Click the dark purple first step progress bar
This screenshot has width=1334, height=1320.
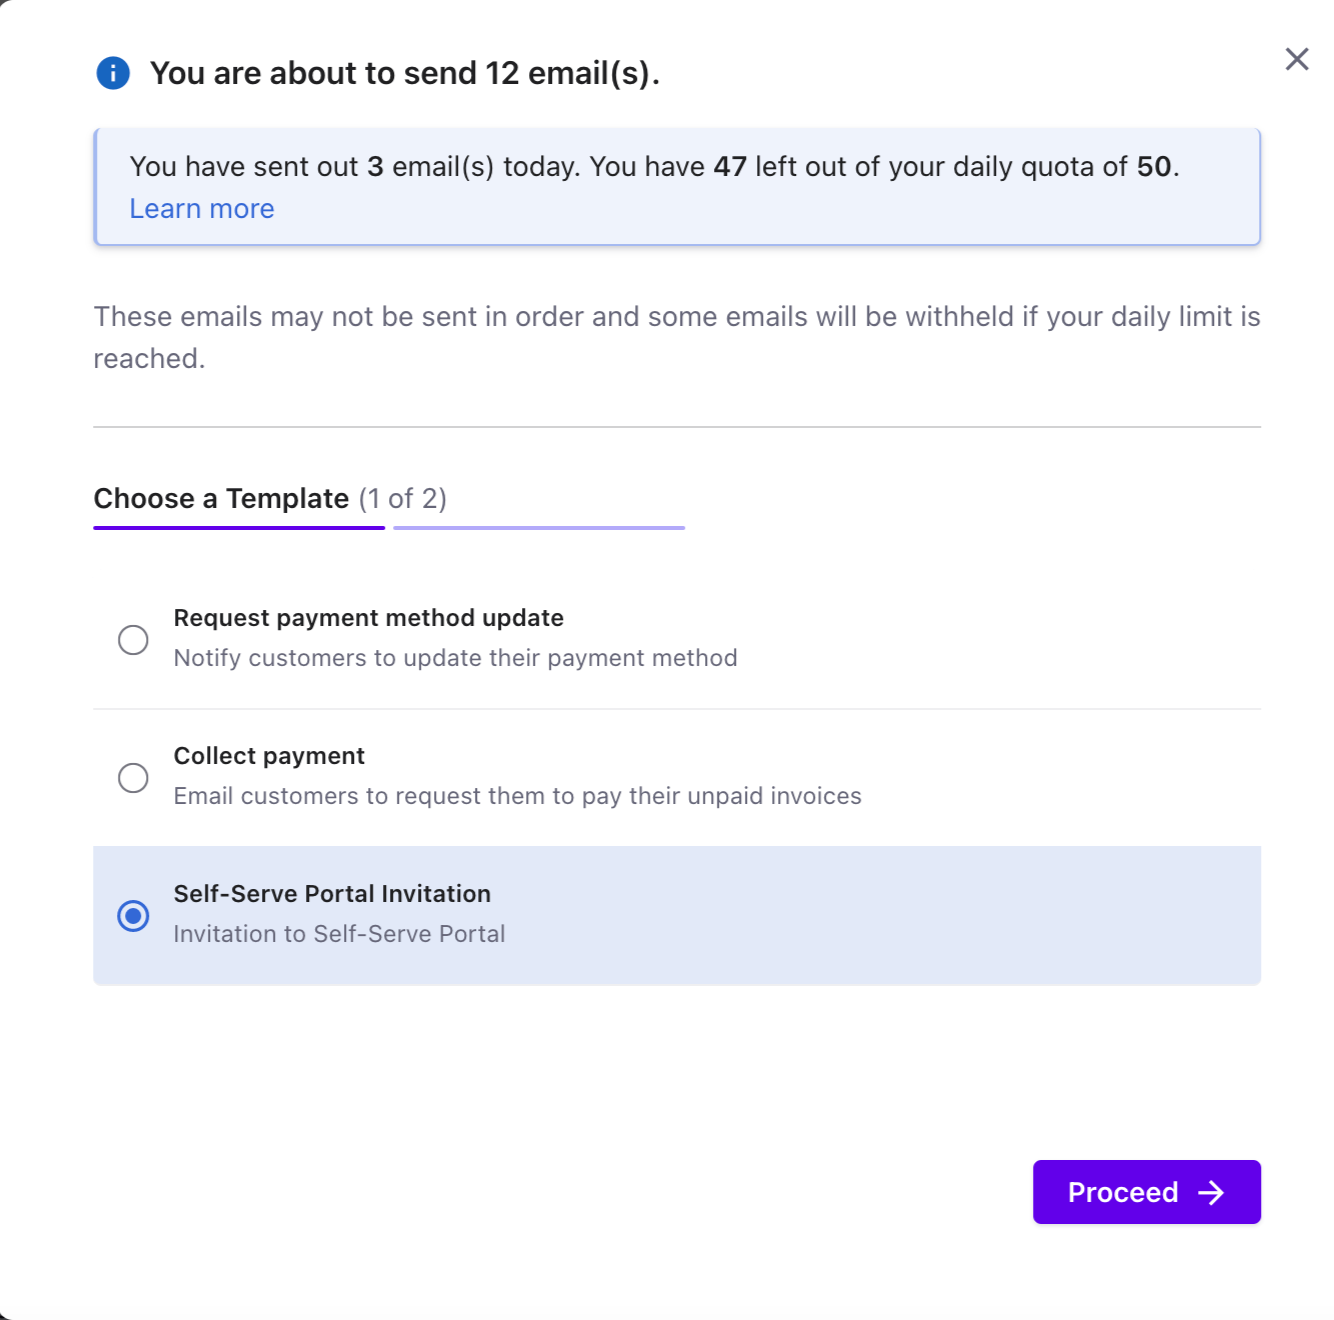[x=239, y=528]
